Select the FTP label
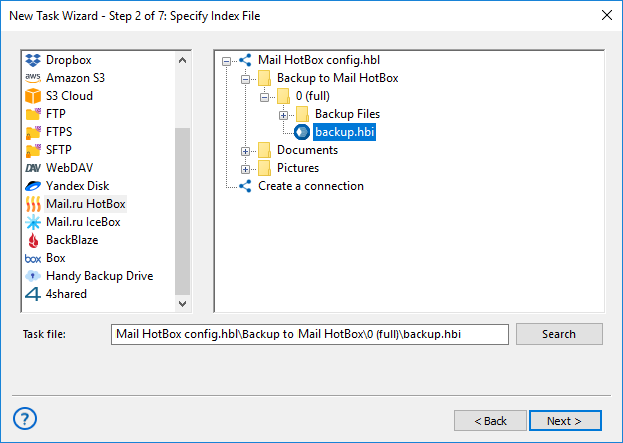The height and width of the screenshot is (443, 623). tap(56, 114)
